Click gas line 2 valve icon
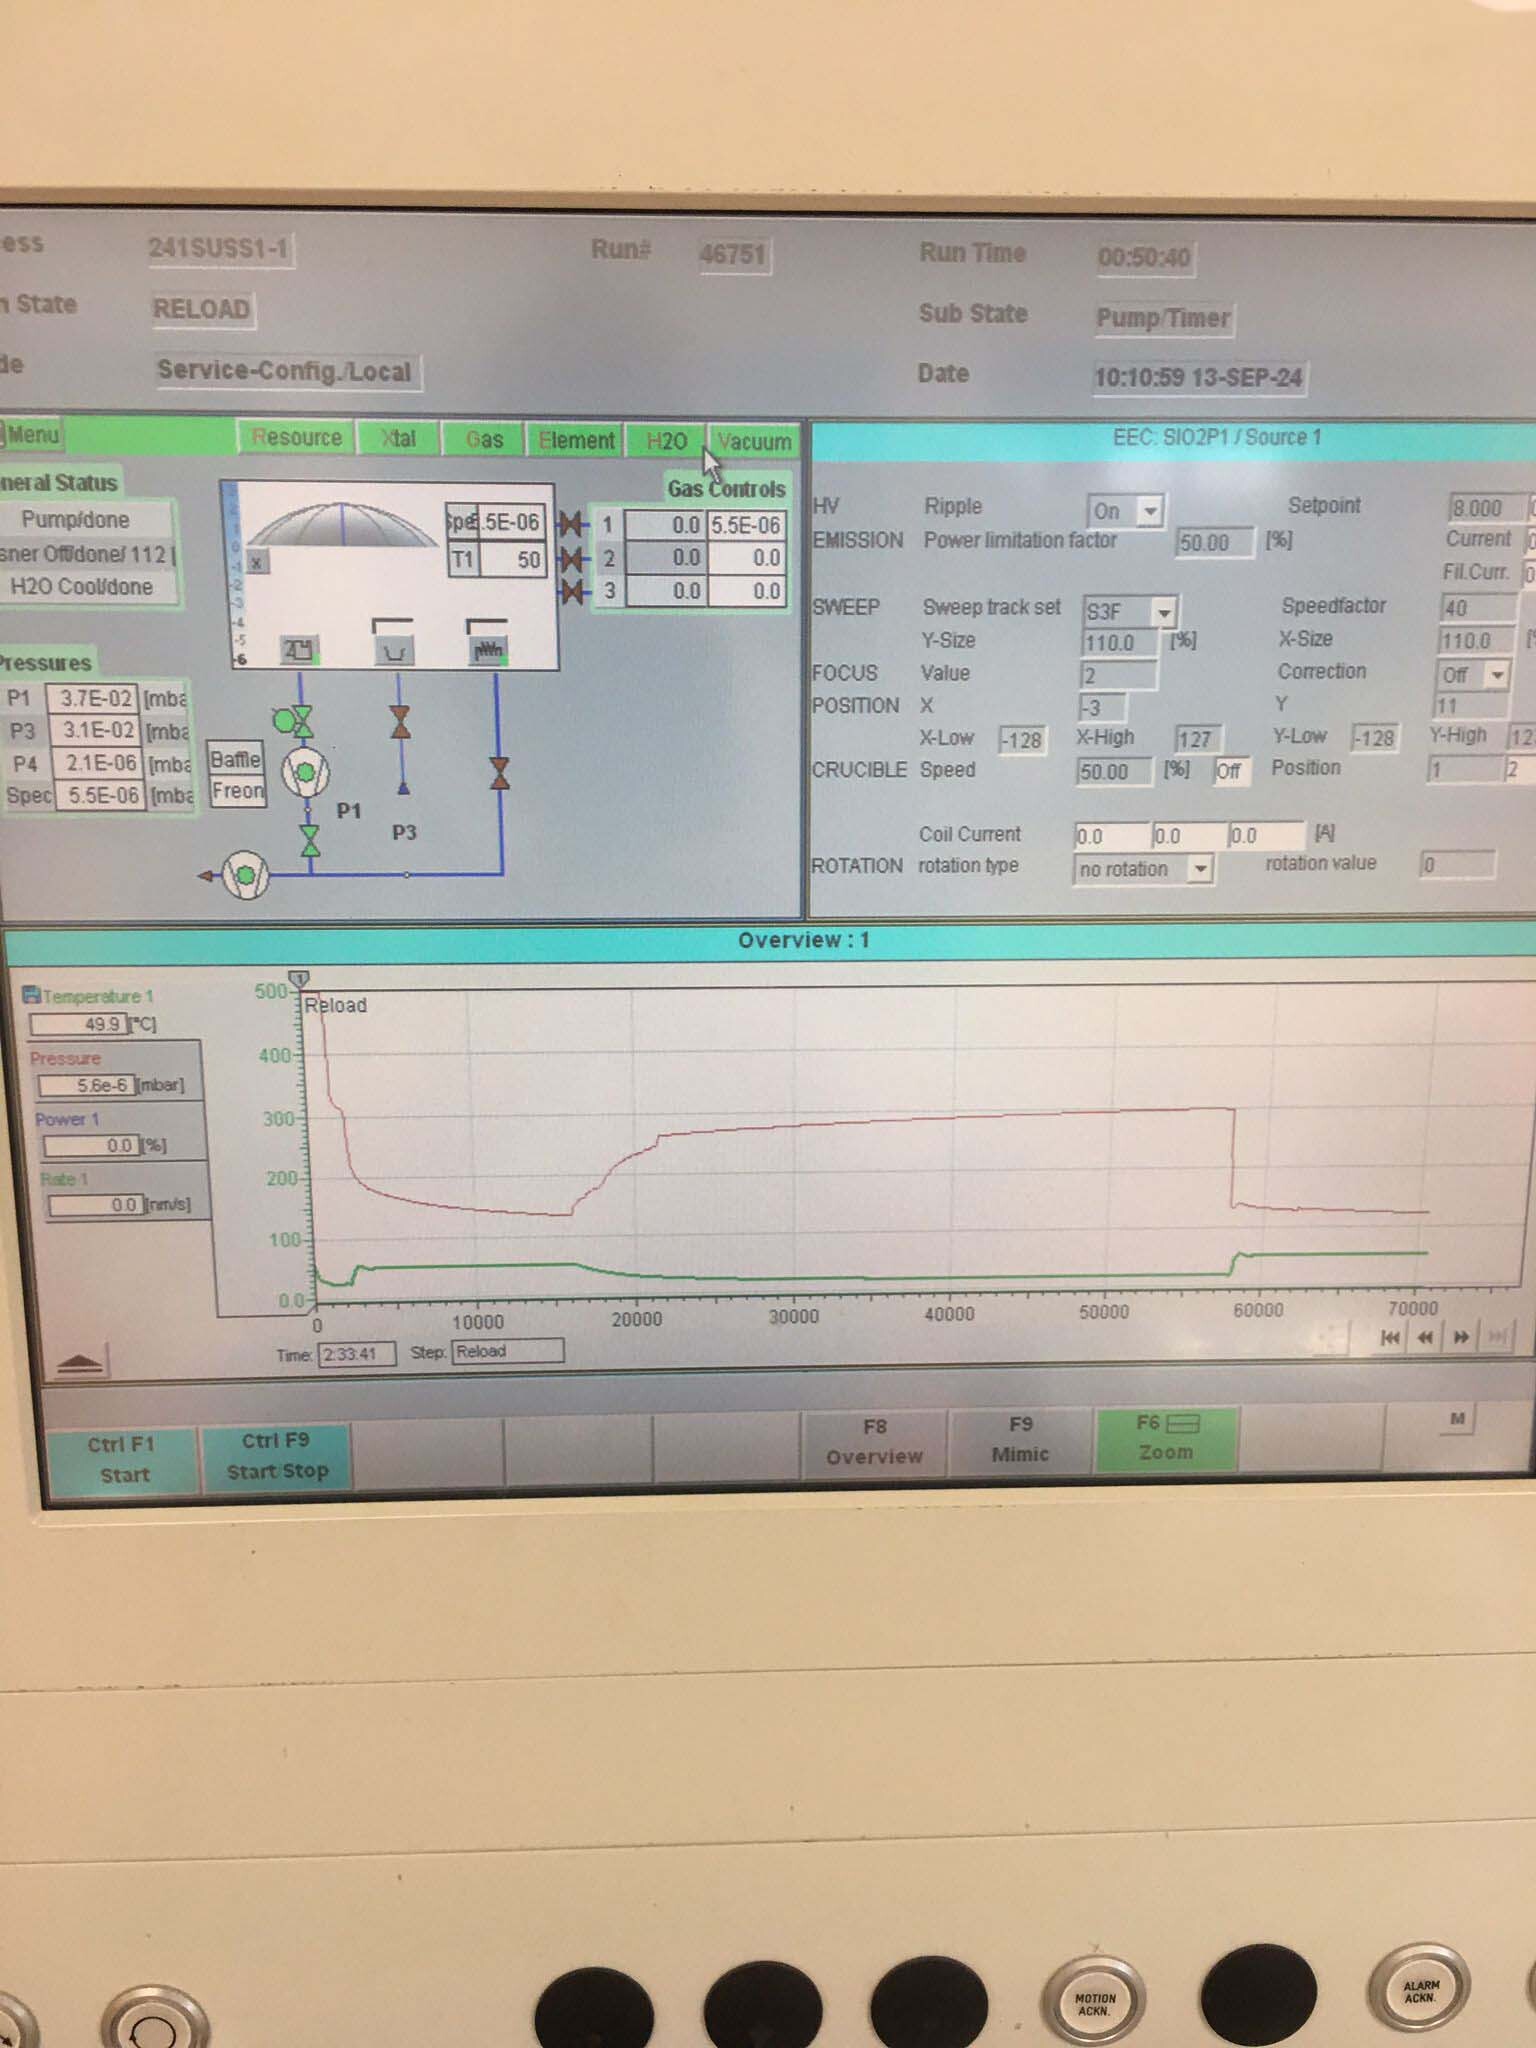 coord(572,558)
